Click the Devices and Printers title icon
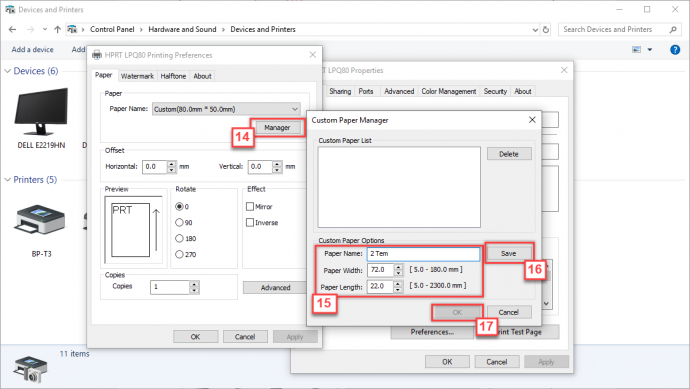This screenshot has height=389, width=690. click(10, 9)
